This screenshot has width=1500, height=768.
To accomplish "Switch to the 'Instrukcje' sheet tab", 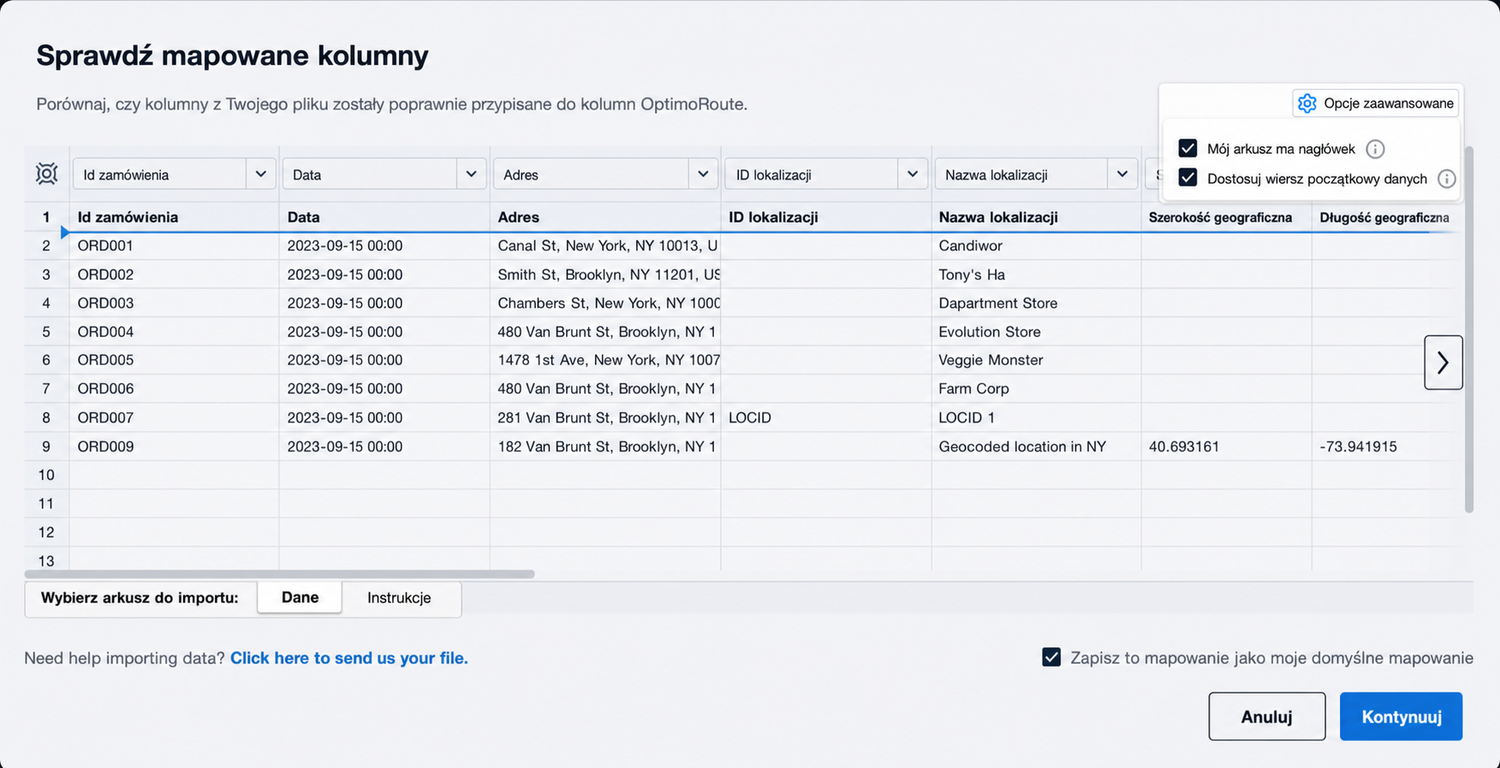I will (399, 598).
